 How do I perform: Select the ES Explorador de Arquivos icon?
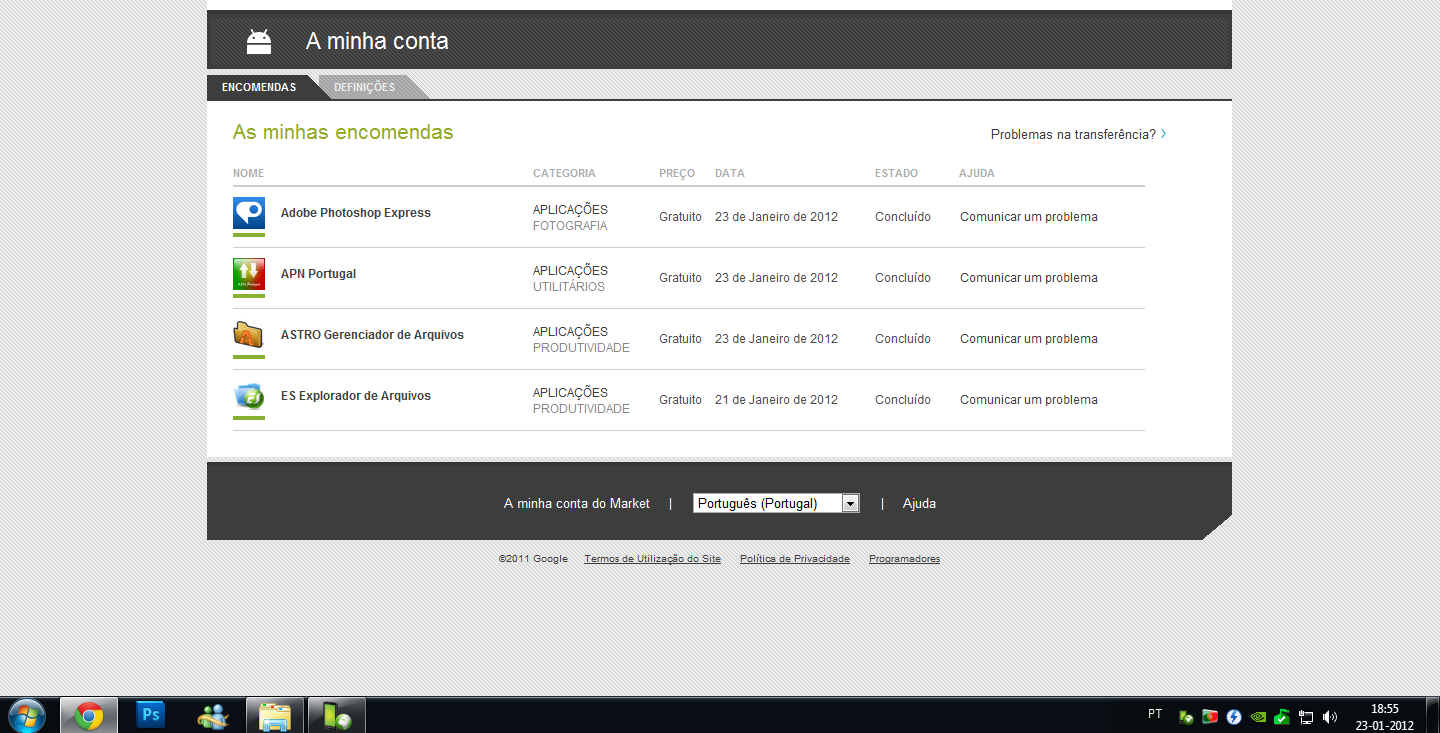248,396
